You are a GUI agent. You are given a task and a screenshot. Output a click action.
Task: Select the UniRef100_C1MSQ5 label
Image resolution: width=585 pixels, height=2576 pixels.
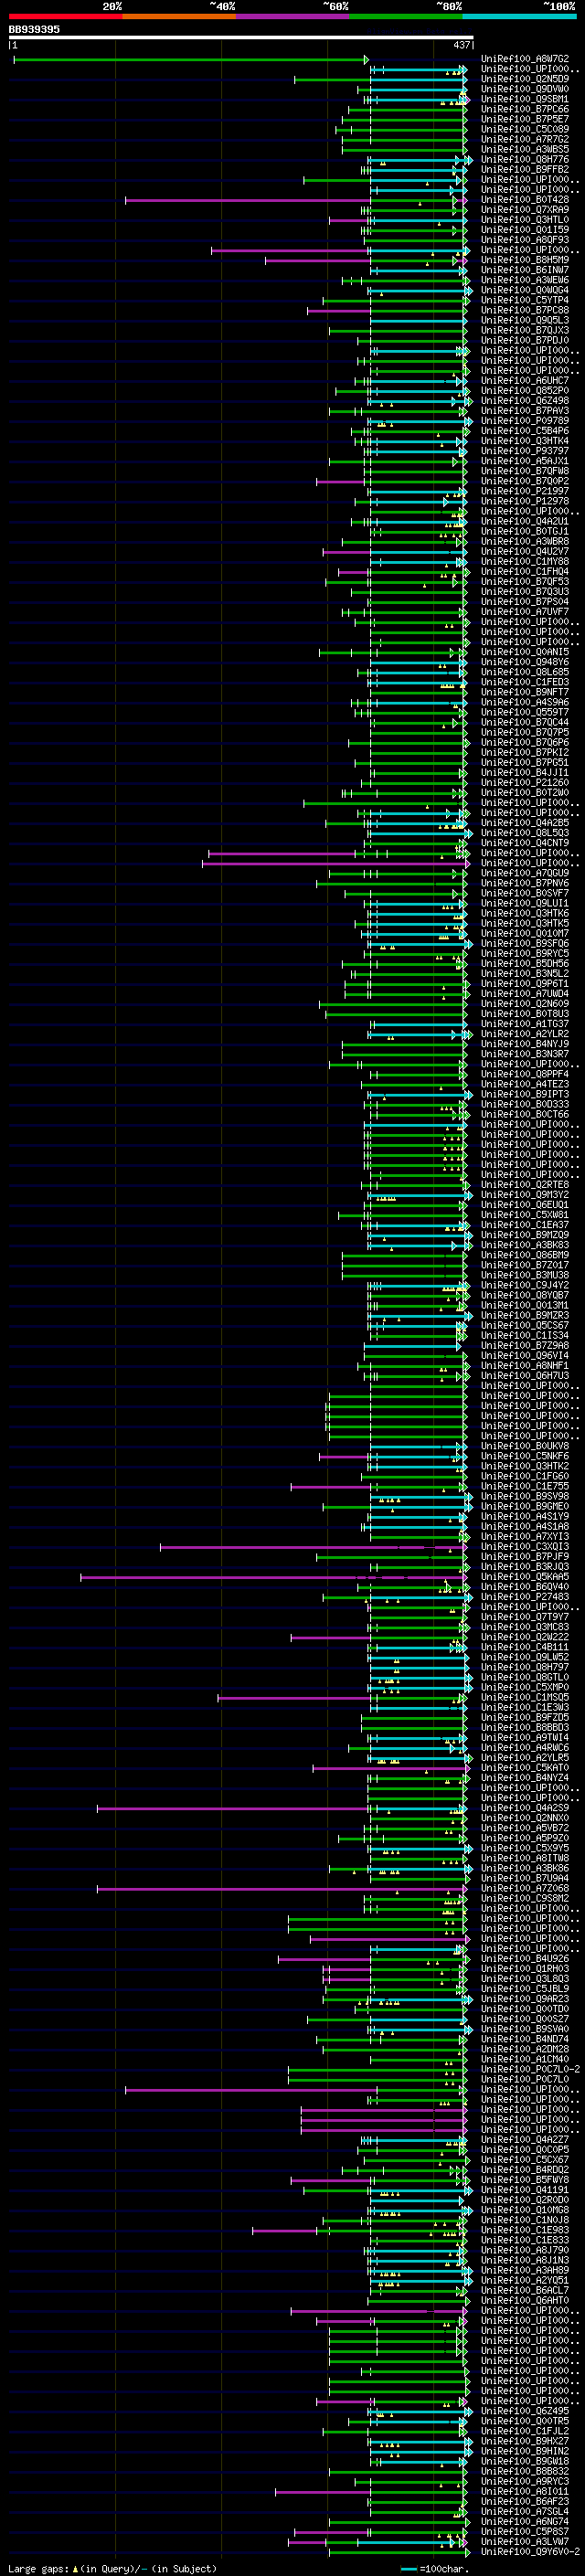click(x=525, y=1698)
